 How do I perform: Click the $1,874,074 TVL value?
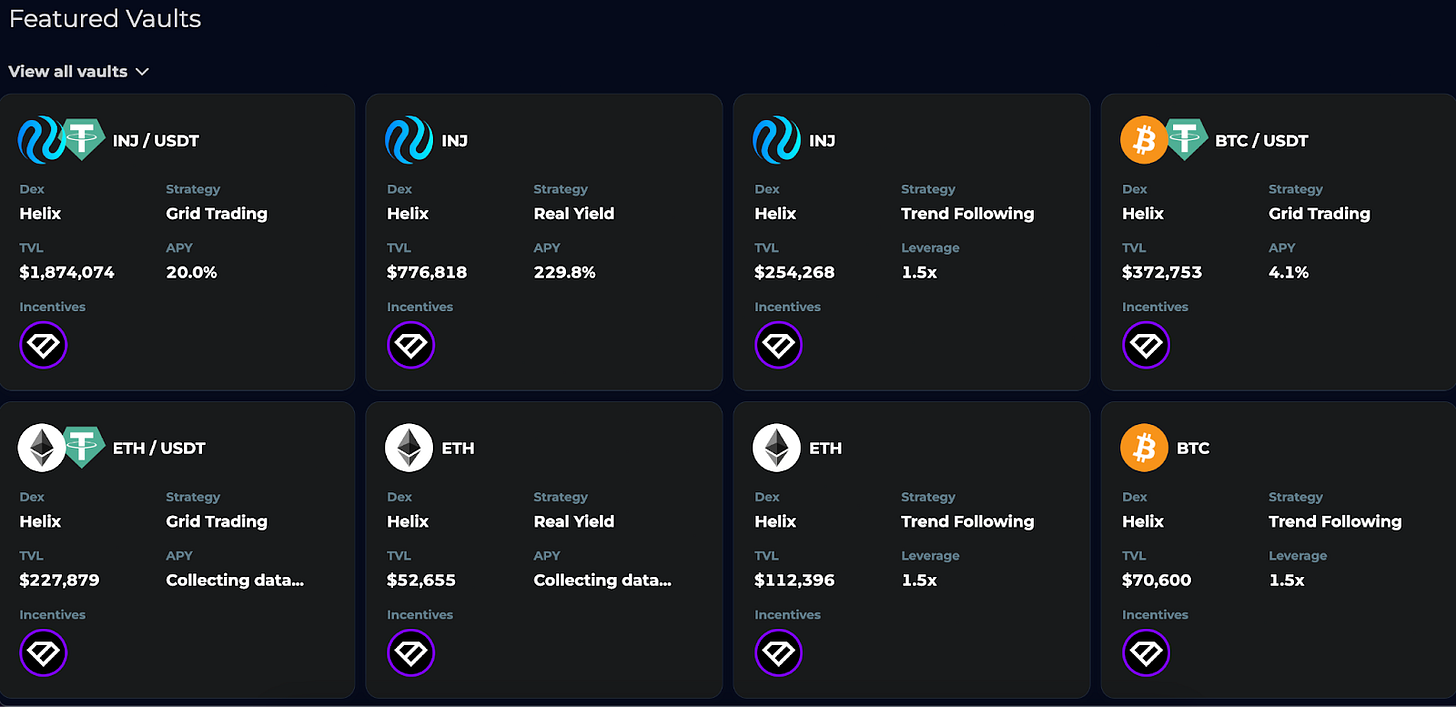[x=67, y=272]
